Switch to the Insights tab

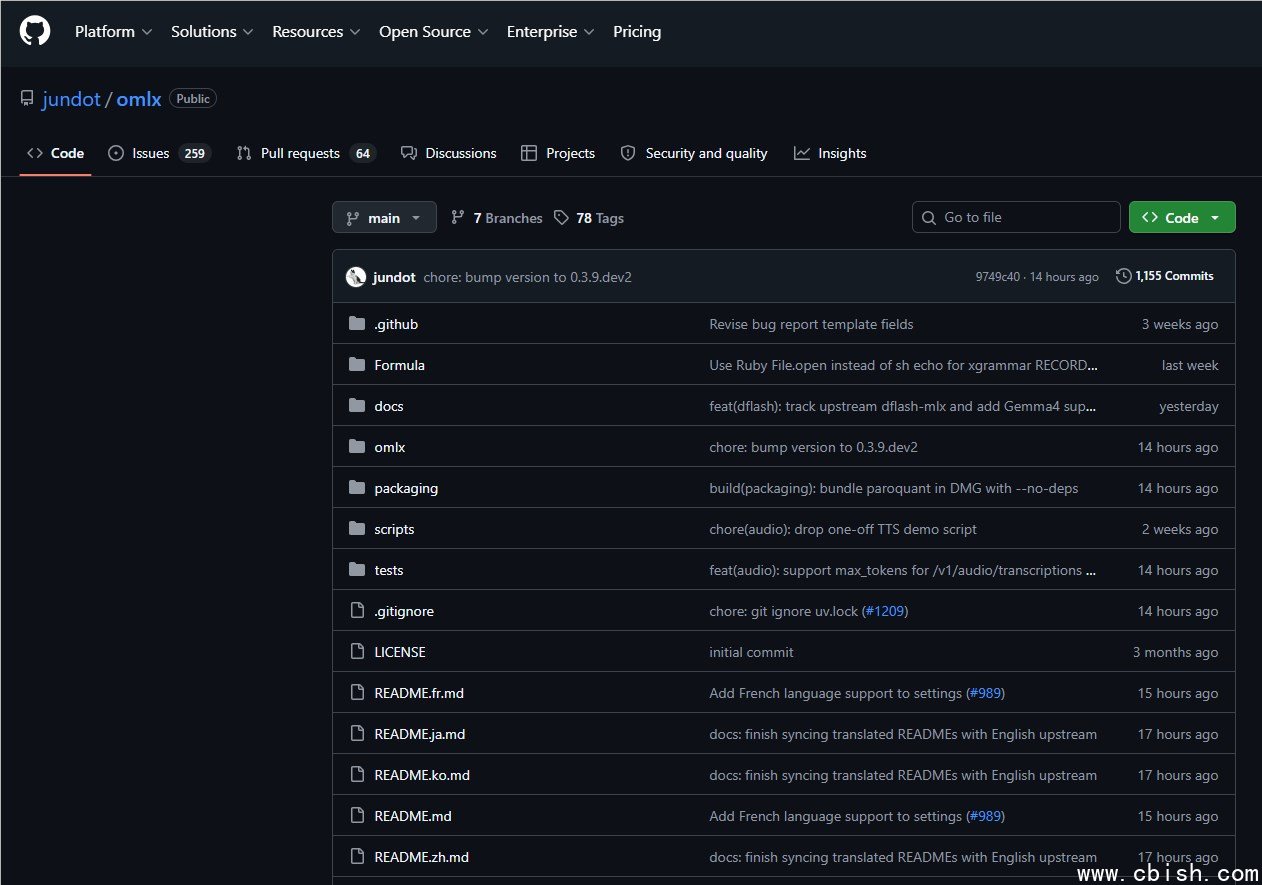(x=830, y=153)
